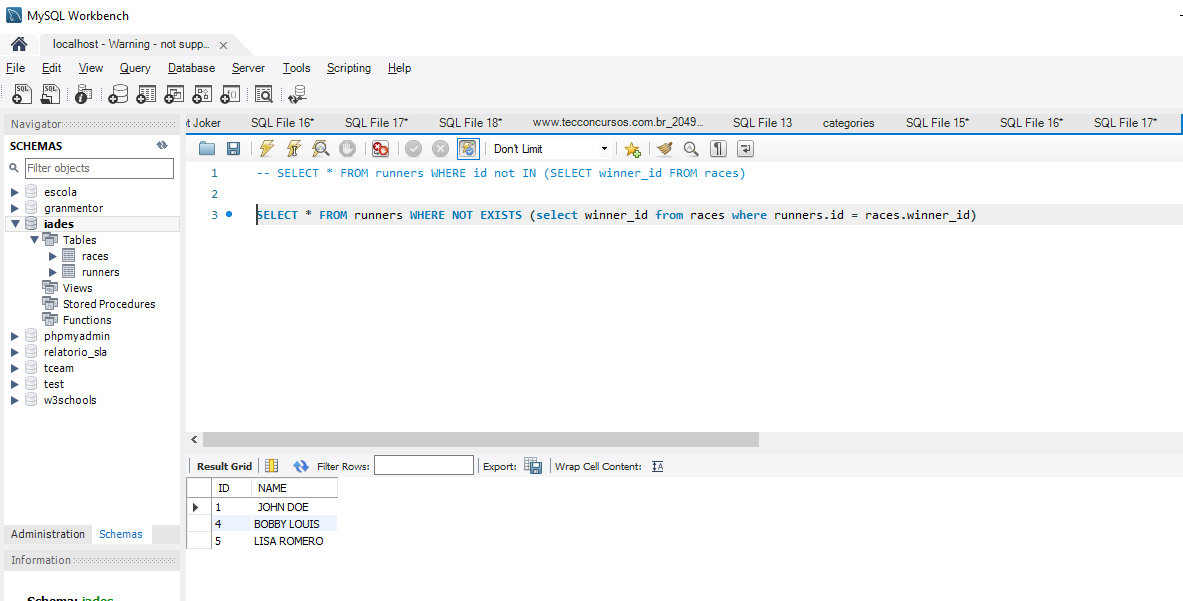Click the Home tab house icon
Screen dimensions: 1183x601
click(19, 44)
